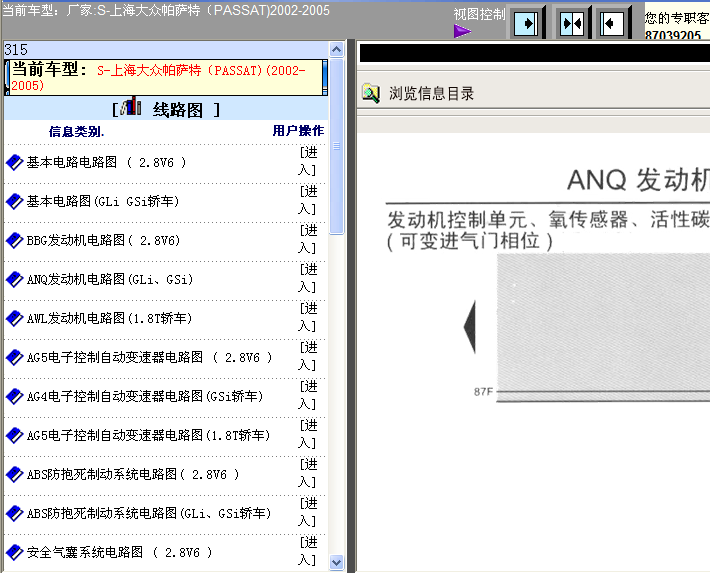
Task: Click book icon for ABS防抱死制动系统电路图 (2.8V6)
Action: (x=14, y=474)
